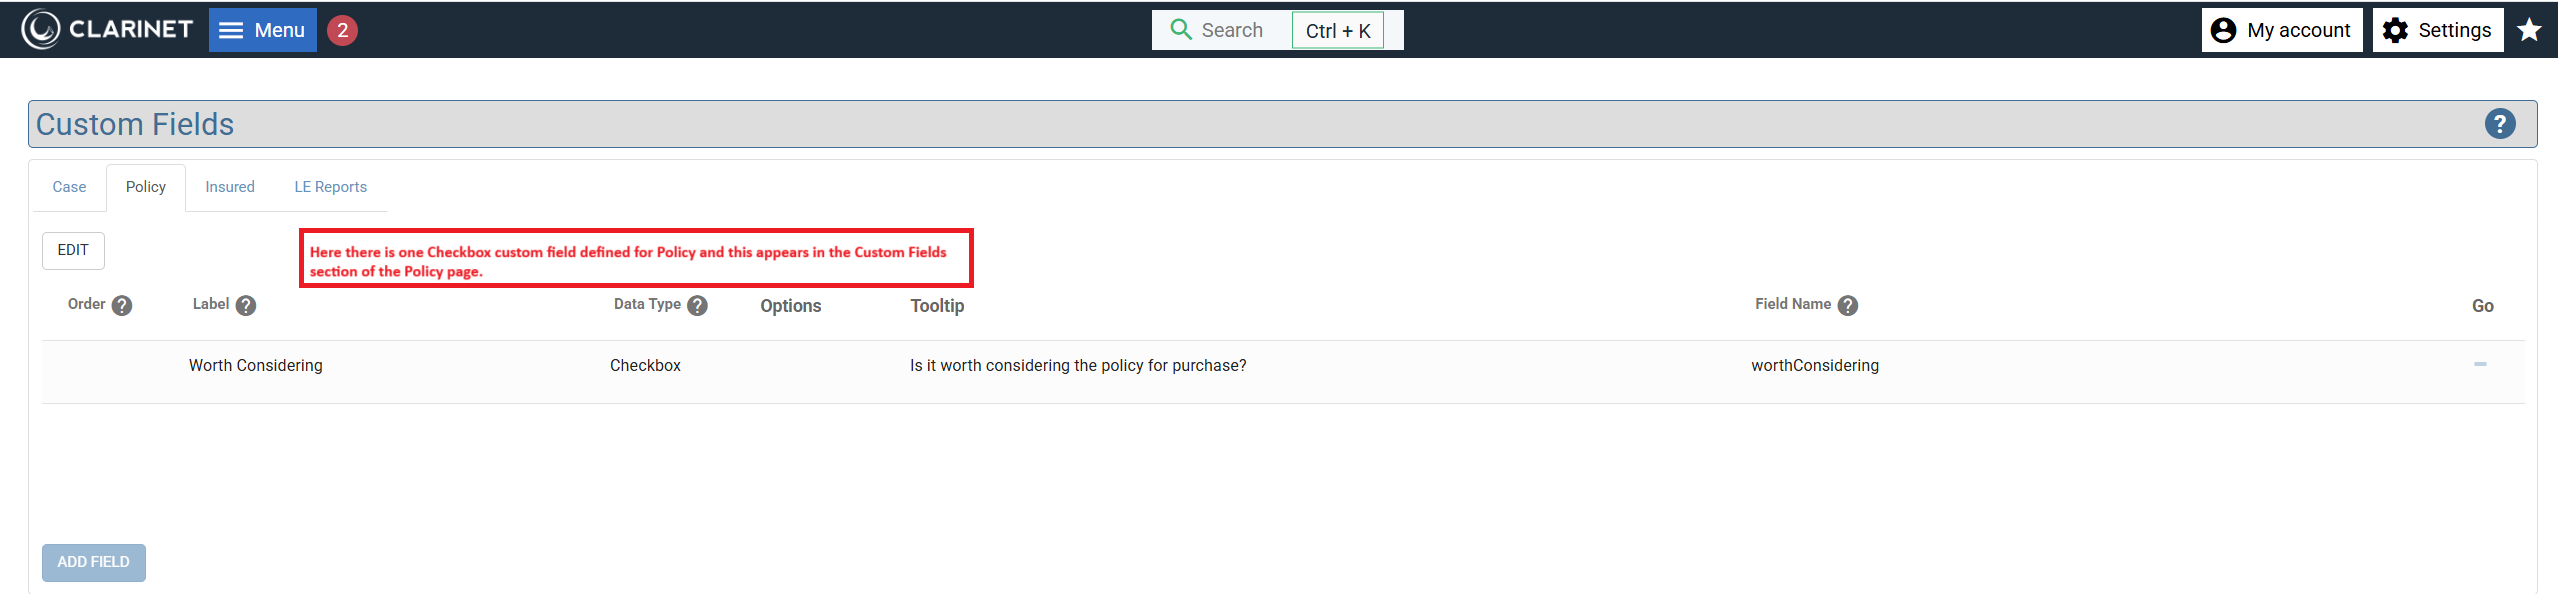Image resolution: width=2558 pixels, height=594 pixels.
Task: Open the Settings page
Action: (x=2437, y=30)
